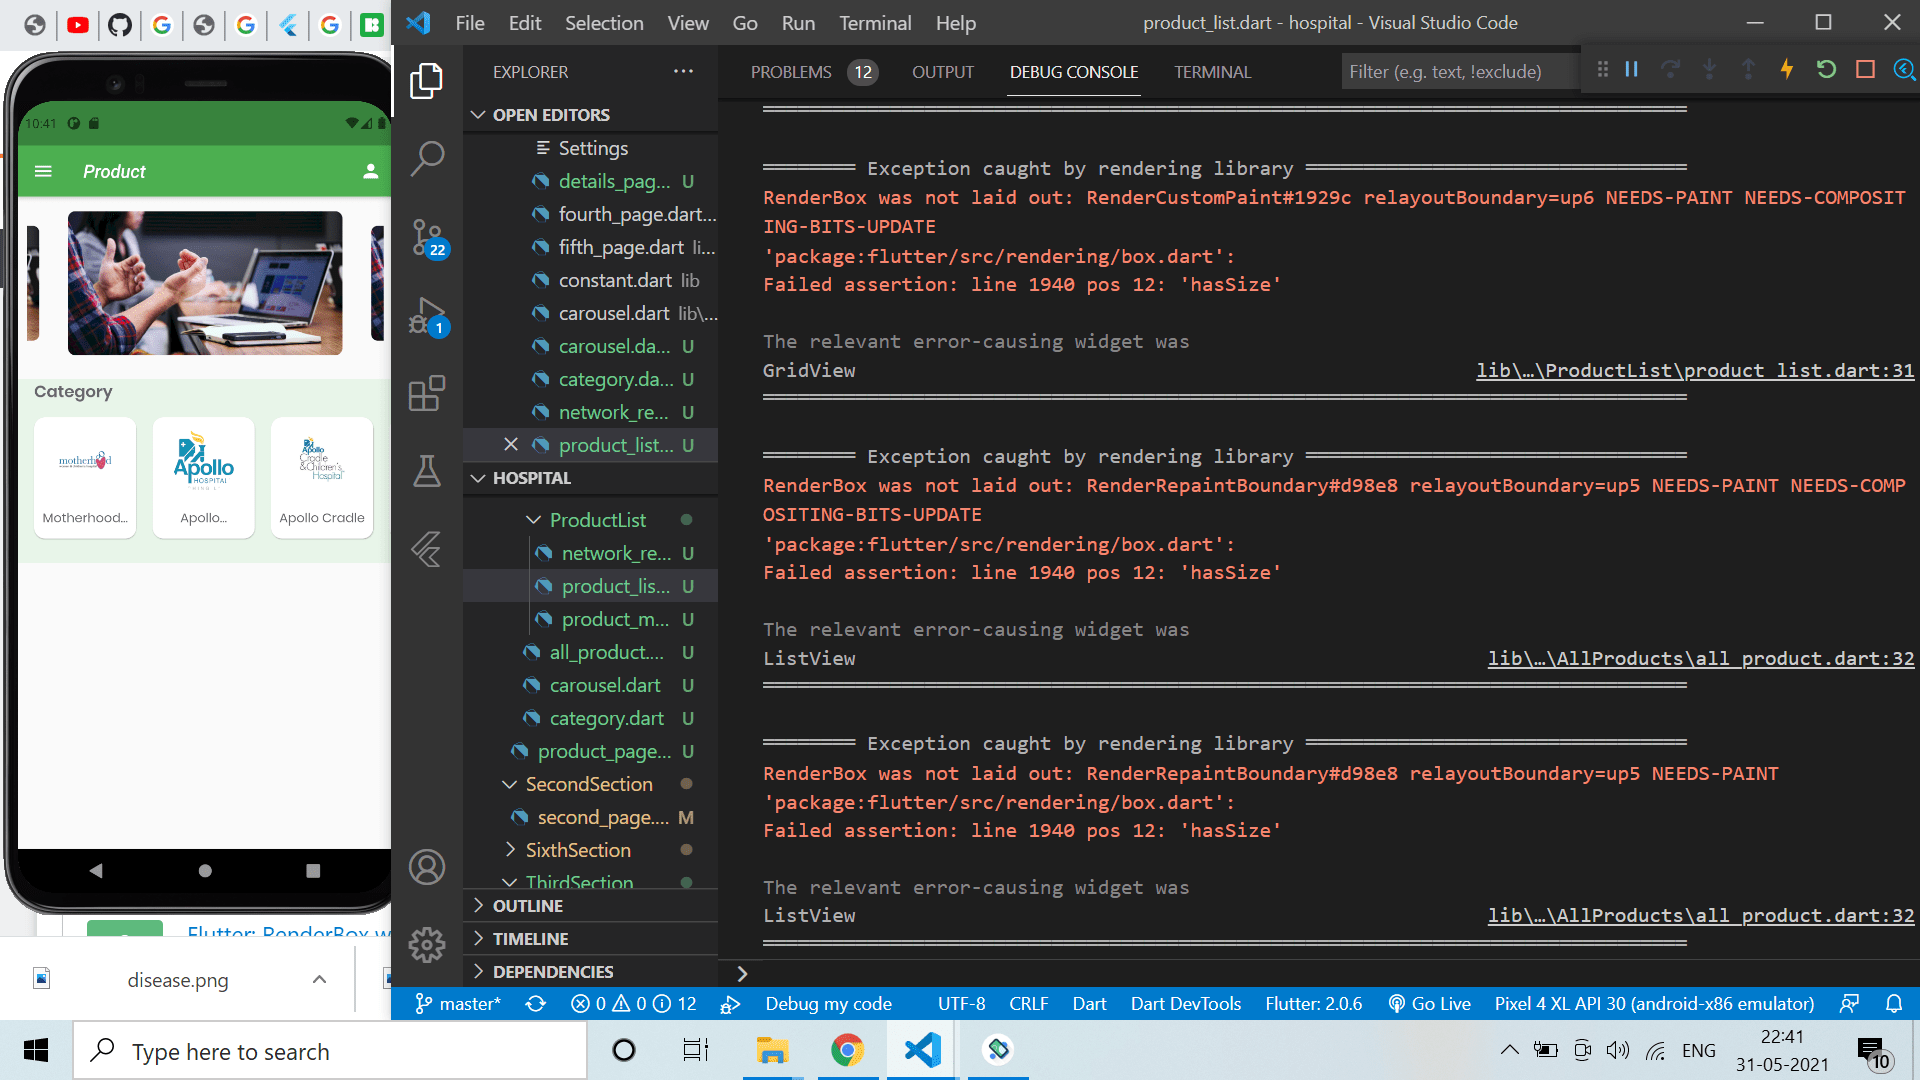The image size is (1920, 1080).
Task: Open the Testing flask view
Action: 427,471
